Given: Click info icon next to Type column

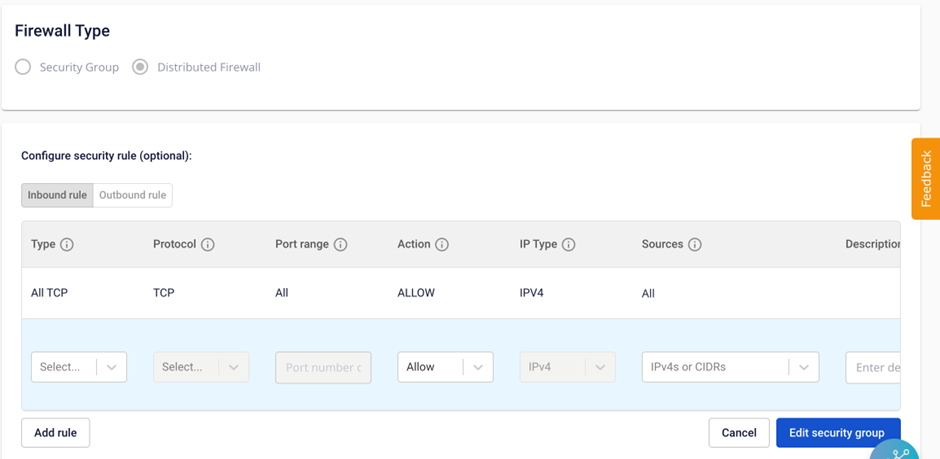Looking at the screenshot, I should pyautogui.click(x=67, y=244).
